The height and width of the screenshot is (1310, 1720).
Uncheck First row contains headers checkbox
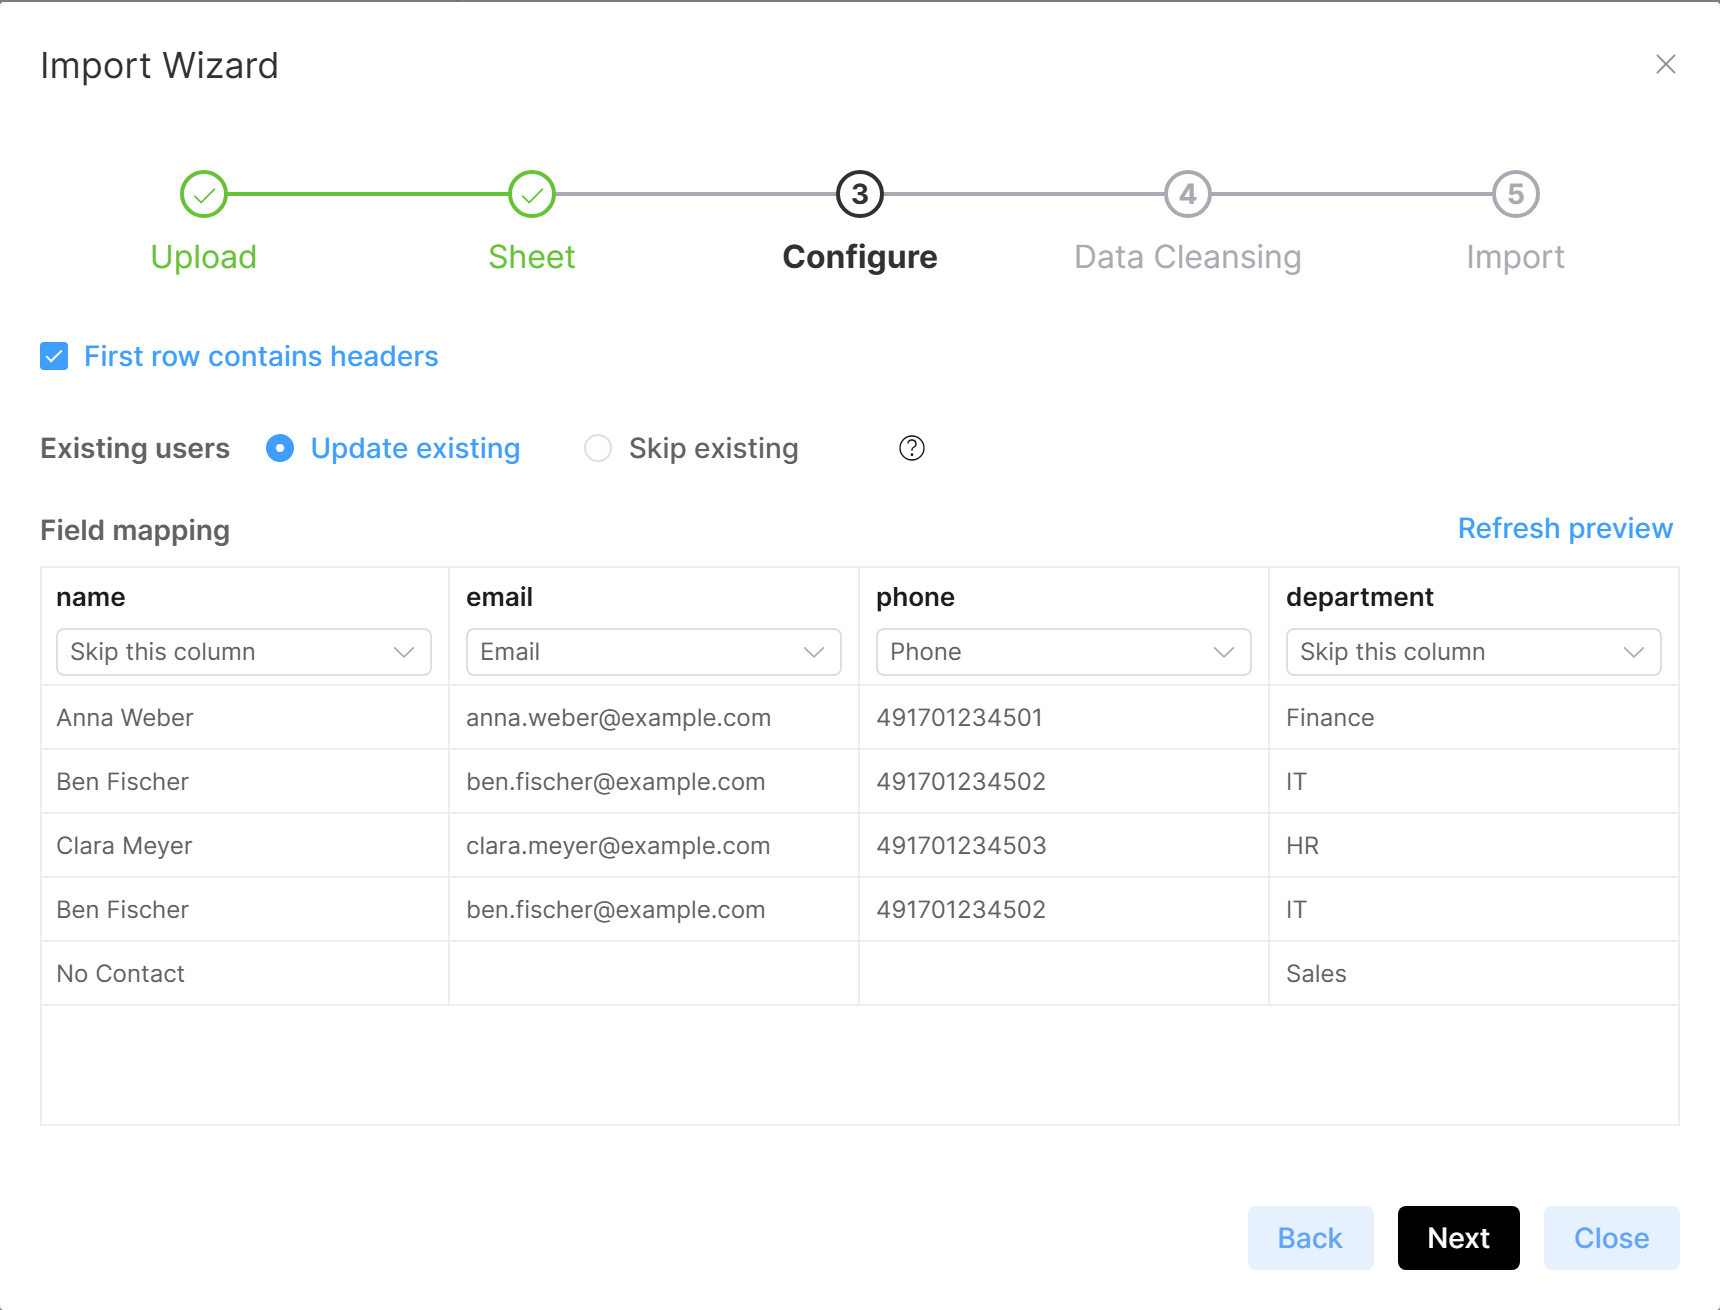[54, 356]
